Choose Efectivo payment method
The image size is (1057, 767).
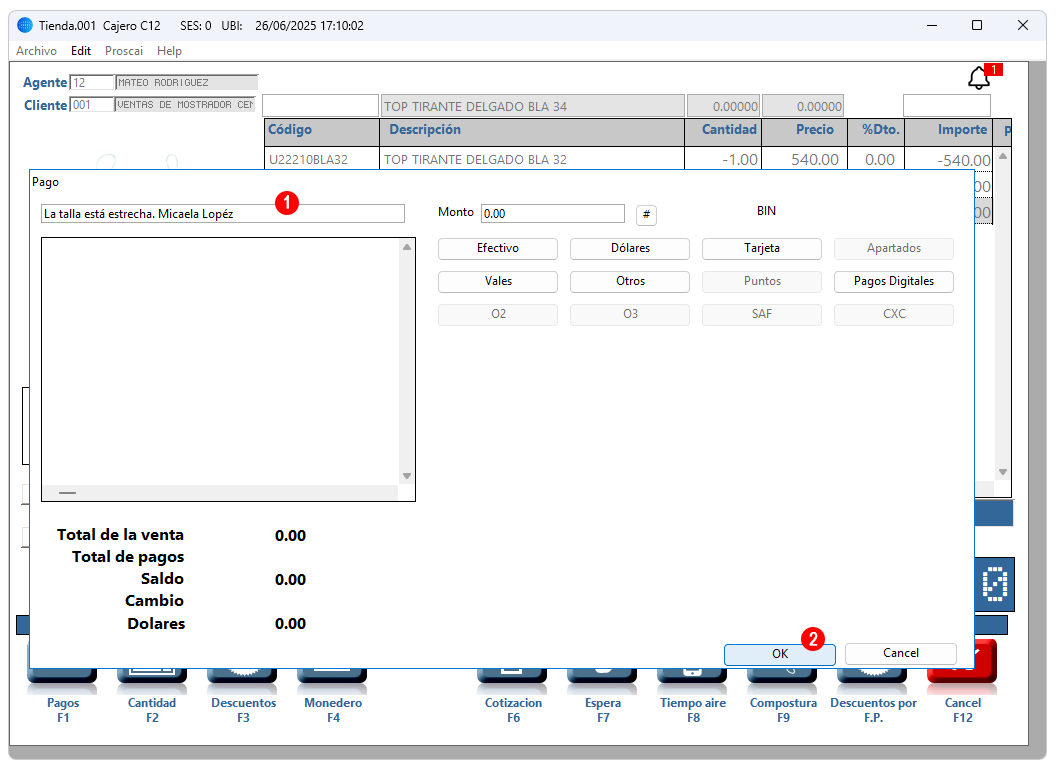tap(497, 248)
